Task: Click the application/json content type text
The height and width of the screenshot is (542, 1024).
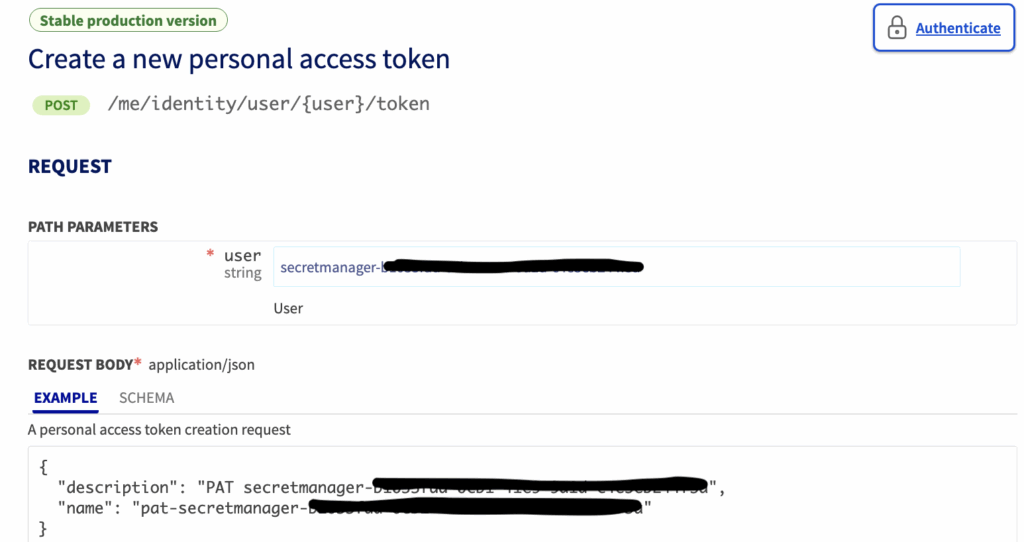Action: tap(201, 365)
